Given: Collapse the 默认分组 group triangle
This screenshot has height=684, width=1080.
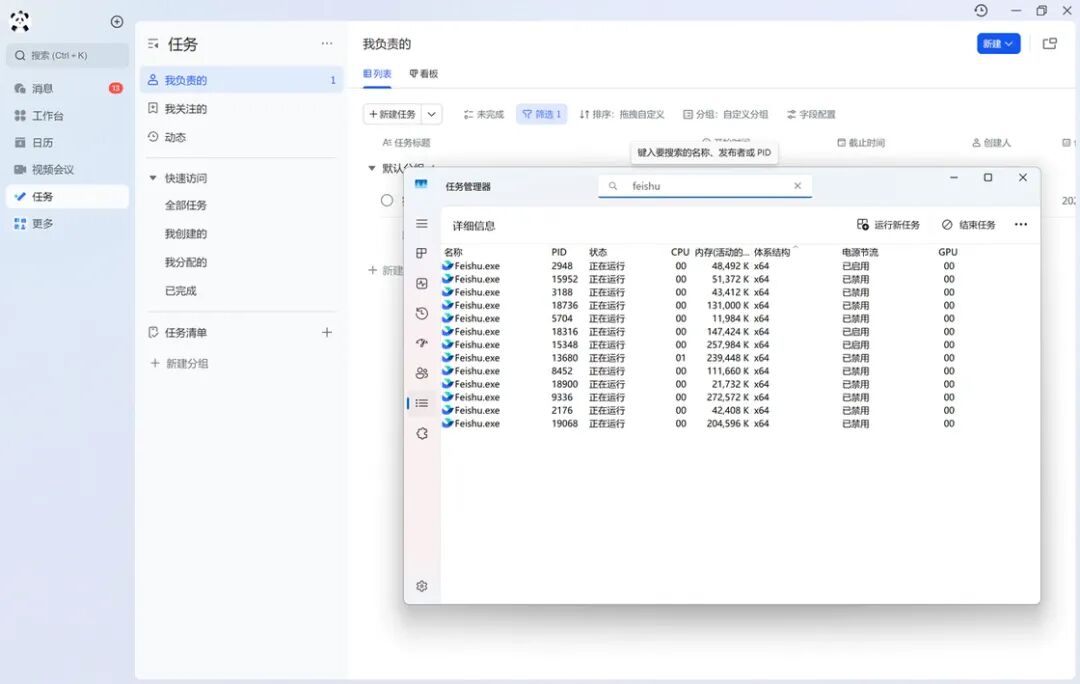Looking at the screenshot, I should (372, 168).
